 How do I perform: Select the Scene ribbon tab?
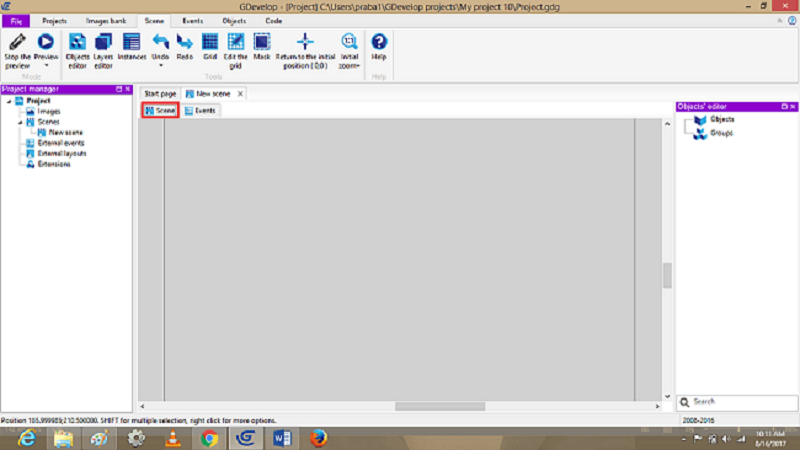coord(154,21)
